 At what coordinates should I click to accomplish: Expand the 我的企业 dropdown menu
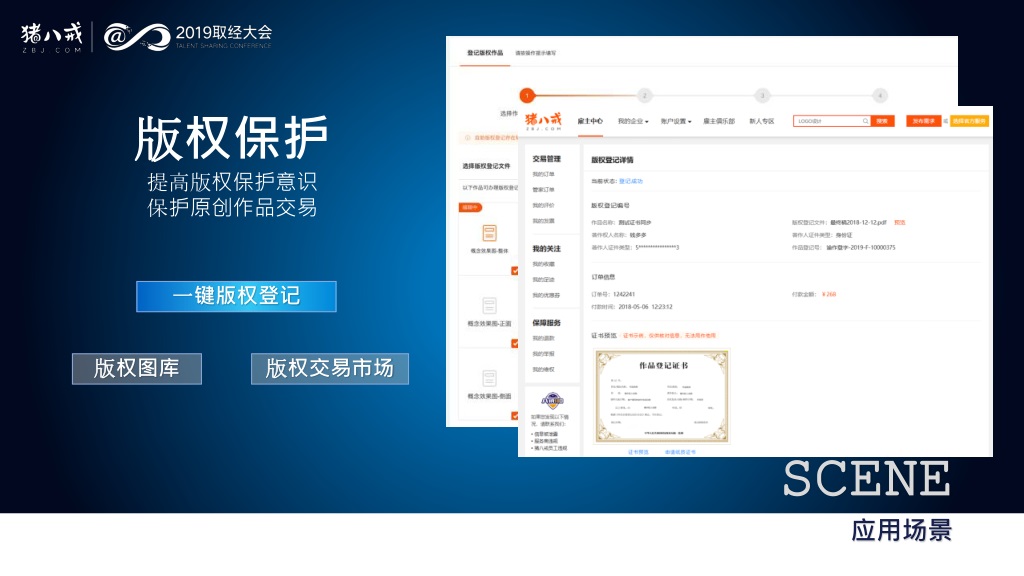(633, 121)
